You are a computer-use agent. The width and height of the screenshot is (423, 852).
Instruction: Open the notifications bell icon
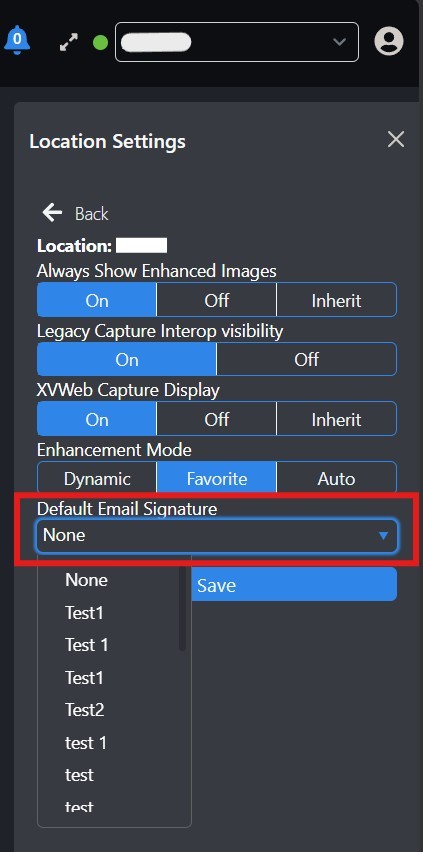coord(17,40)
